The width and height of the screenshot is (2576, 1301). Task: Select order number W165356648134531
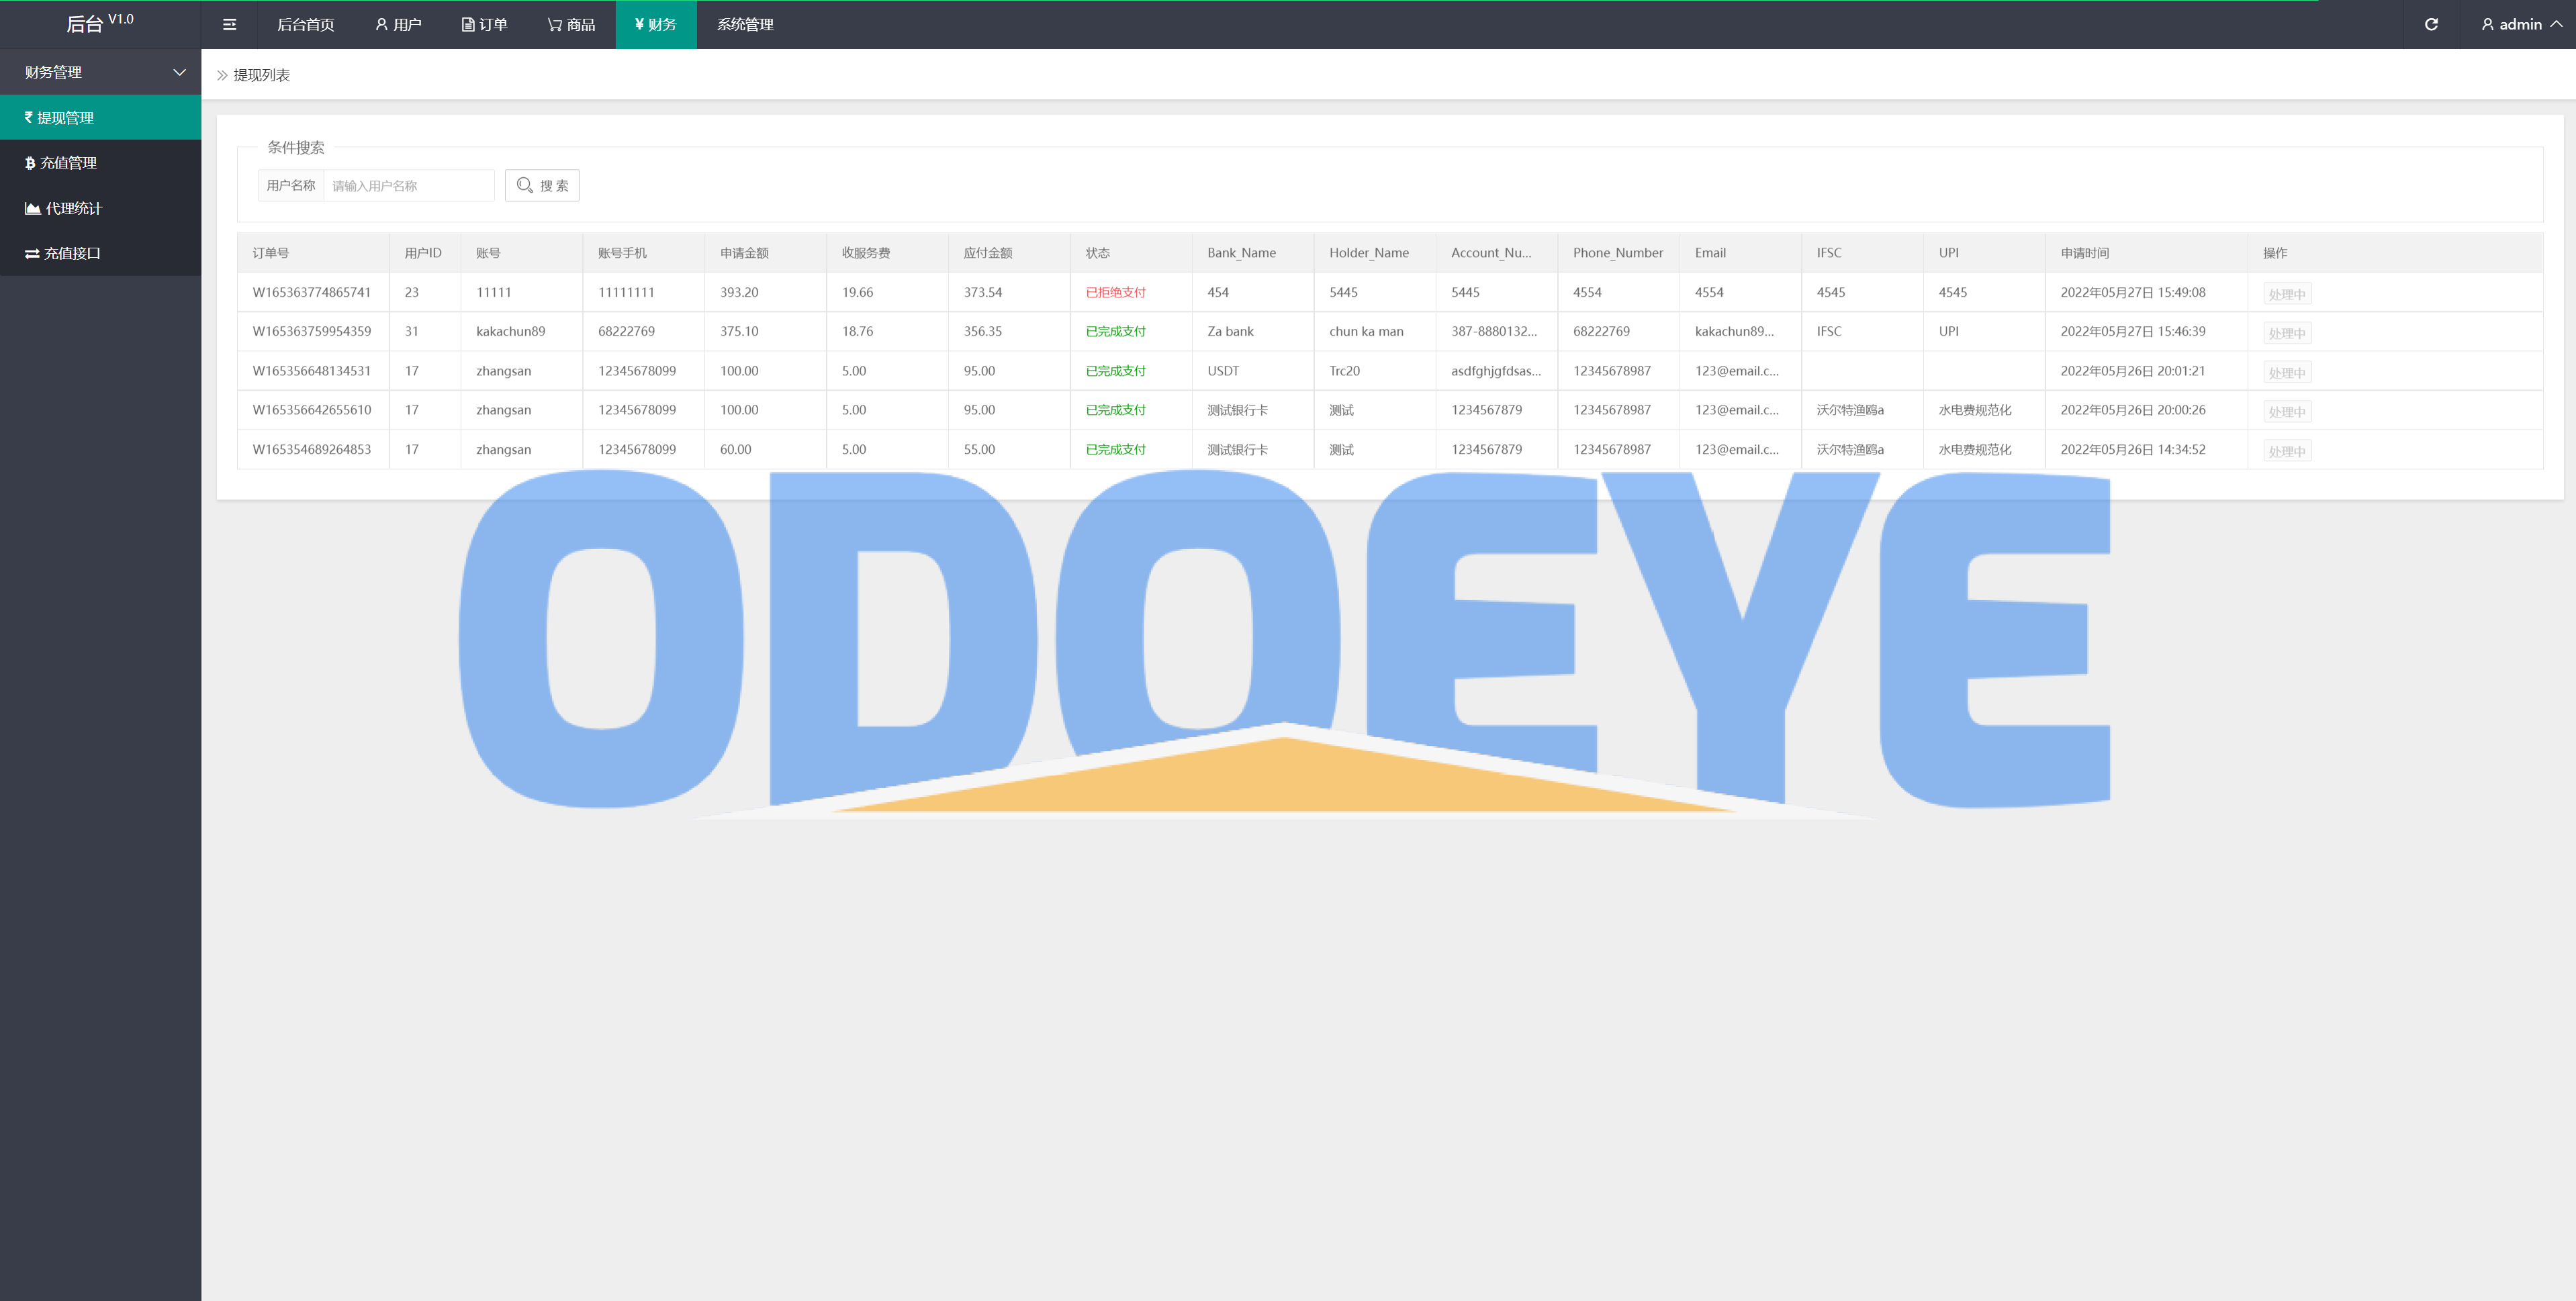point(311,370)
